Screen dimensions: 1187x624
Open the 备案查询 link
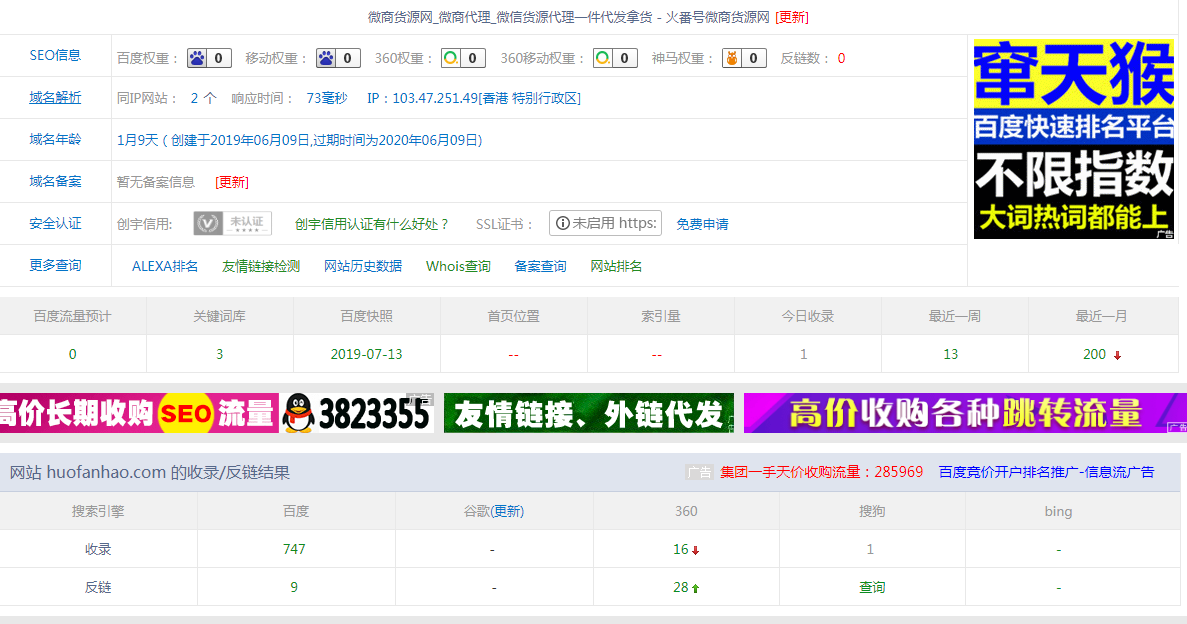click(541, 266)
